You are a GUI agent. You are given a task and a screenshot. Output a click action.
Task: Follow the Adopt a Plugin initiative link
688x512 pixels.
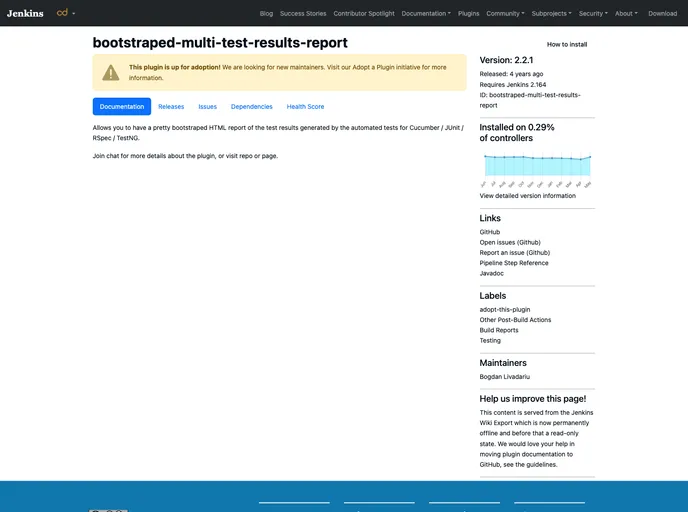pyautogui.click(x=386, y=67)
